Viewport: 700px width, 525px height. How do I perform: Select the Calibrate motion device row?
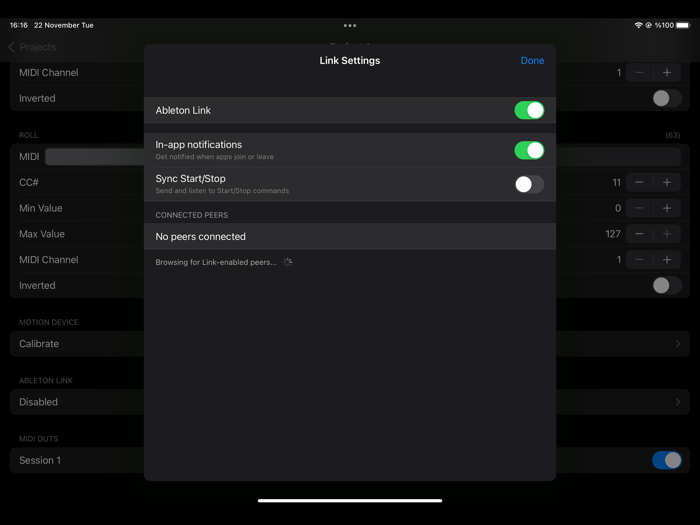point(350,344)
